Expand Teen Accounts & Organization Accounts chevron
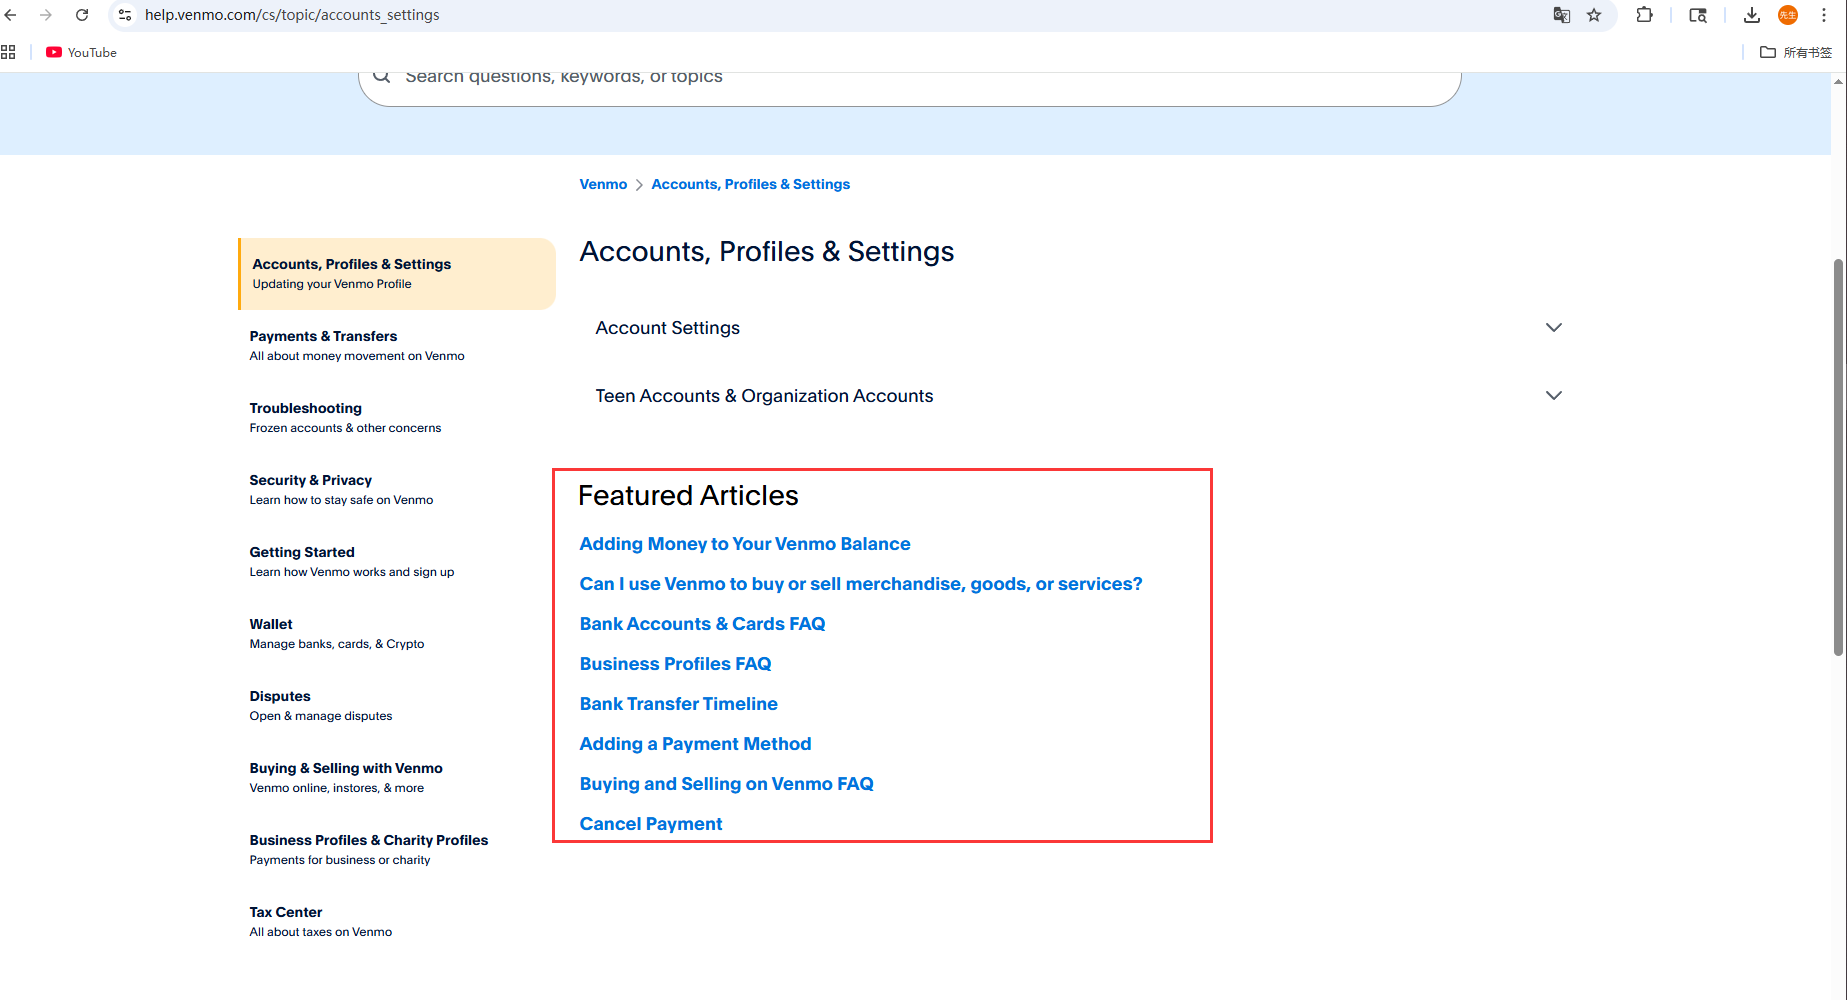 point(1553,396)
